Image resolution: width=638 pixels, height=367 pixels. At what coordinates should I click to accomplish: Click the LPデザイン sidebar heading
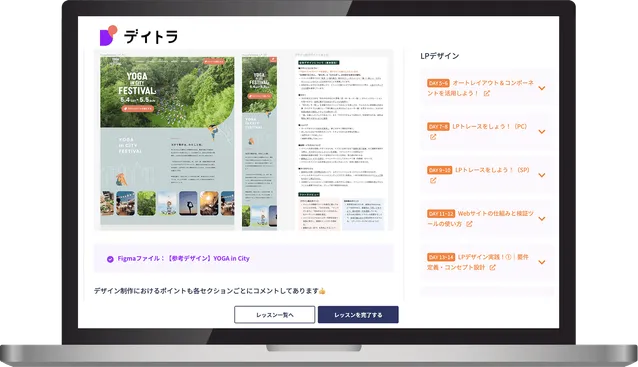coord(439,56)
